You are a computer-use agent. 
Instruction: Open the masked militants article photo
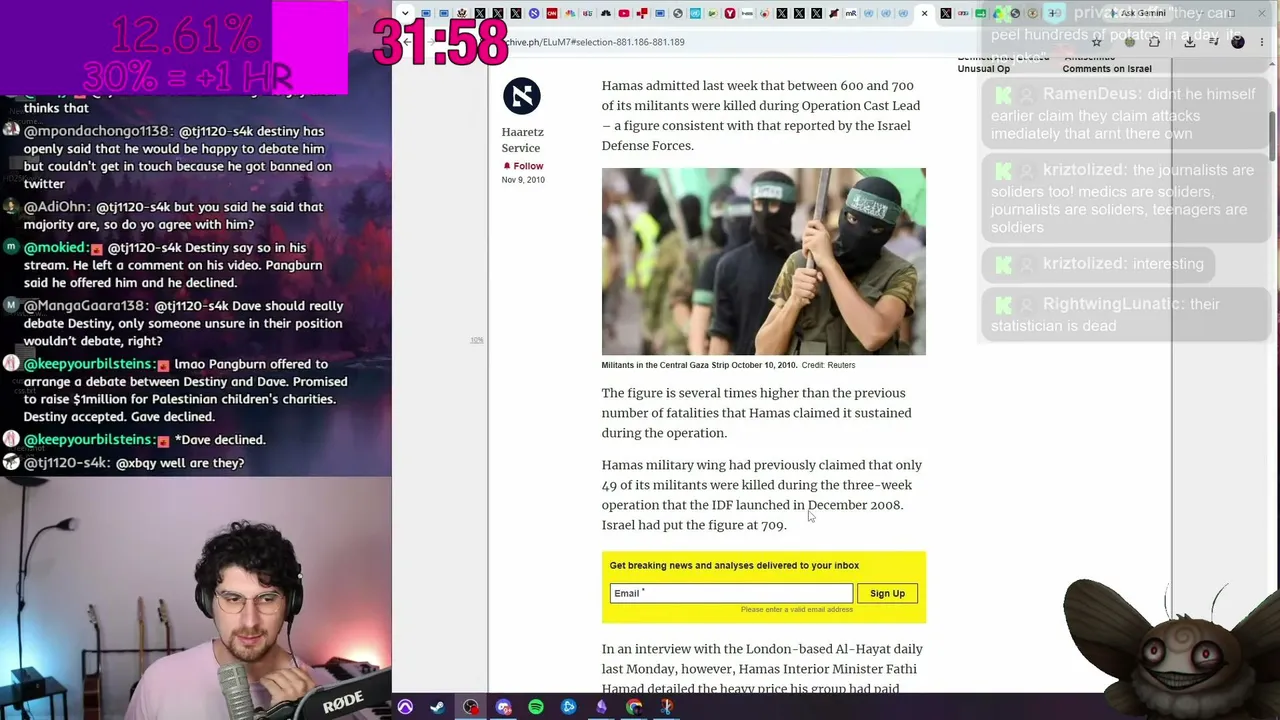click(x=763, y=261)
